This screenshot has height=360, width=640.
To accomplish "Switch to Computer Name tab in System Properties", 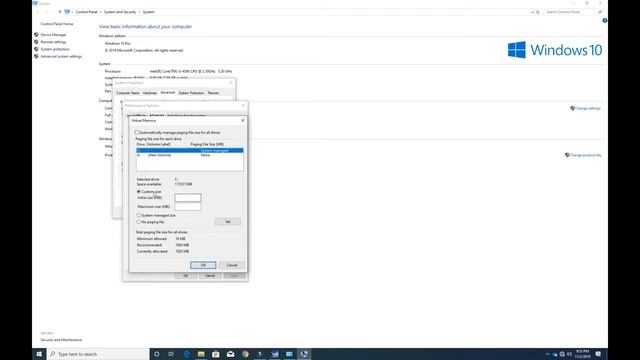I will click(x=128, y=93).
